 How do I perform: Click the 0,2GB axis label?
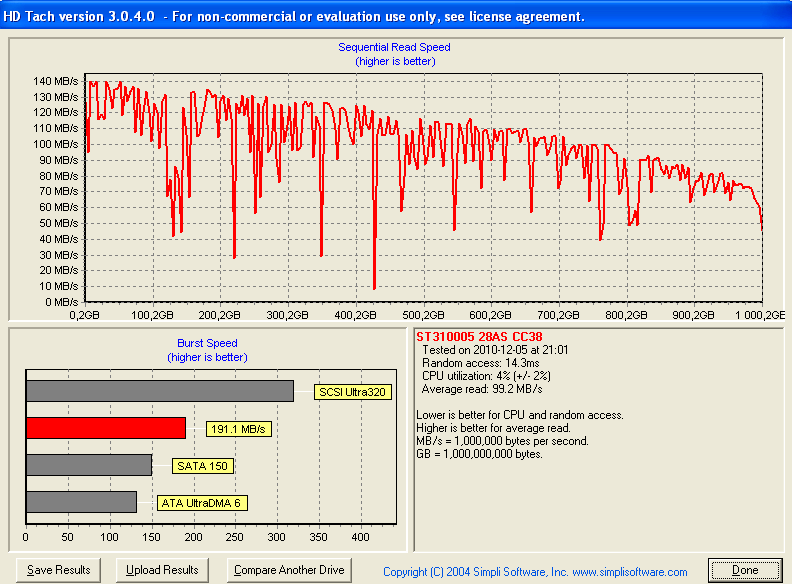[84, 315]
